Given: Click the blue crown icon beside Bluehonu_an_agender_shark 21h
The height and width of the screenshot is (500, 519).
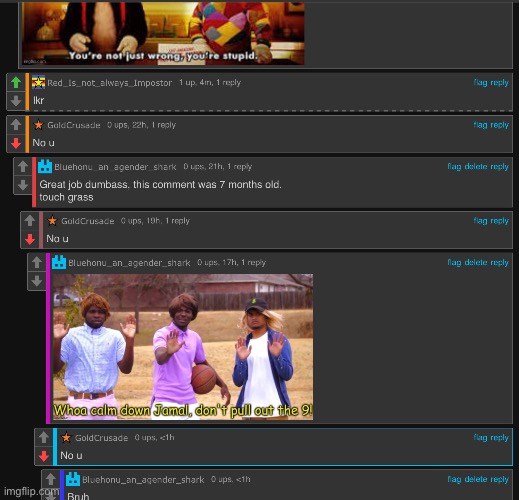Looking at the screenshot, I should point(45,166).
